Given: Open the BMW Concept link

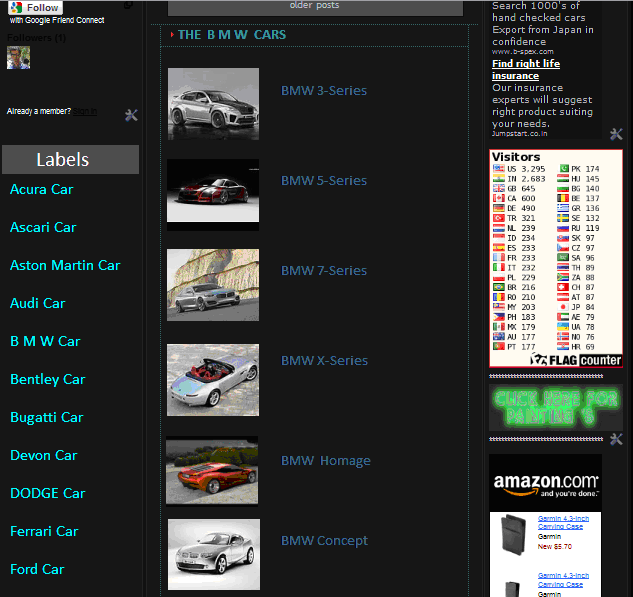Looking at the screenshot, I should coord(324,540).
